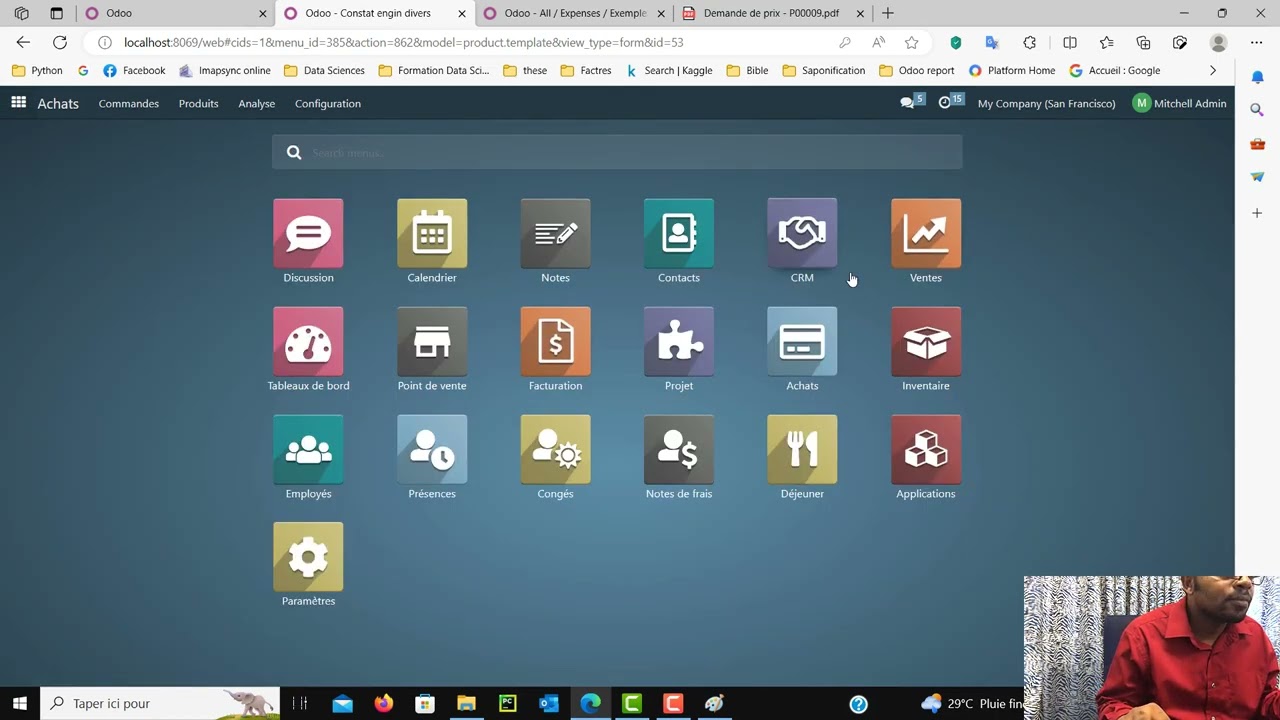Open the Point de vente app
The width and height of the screenshot is (1280, 720).
[x=432, y=342]
